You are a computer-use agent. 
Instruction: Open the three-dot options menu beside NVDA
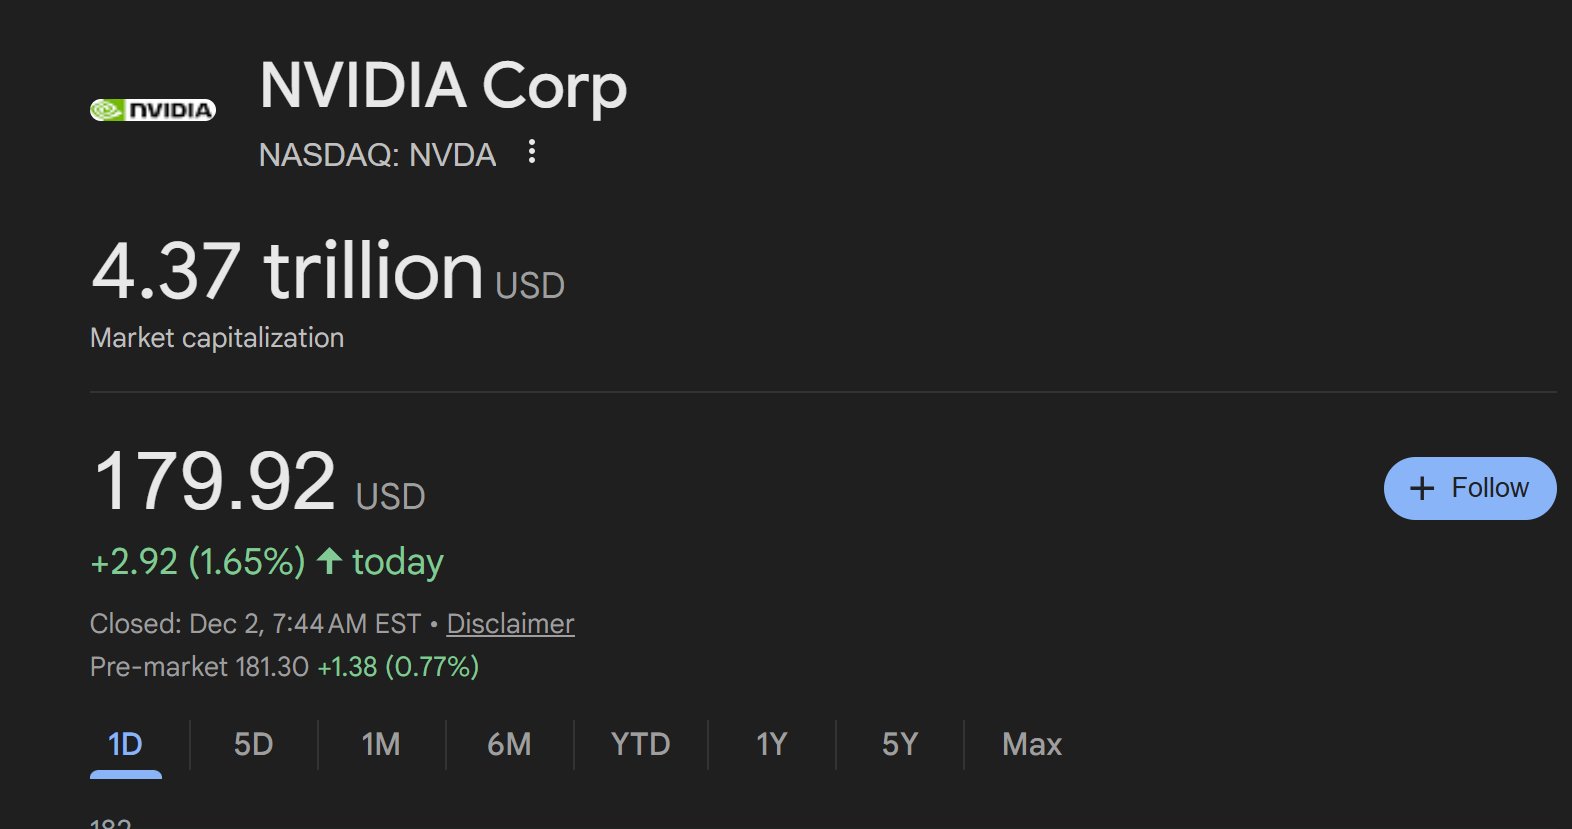(x=532, y=152)
